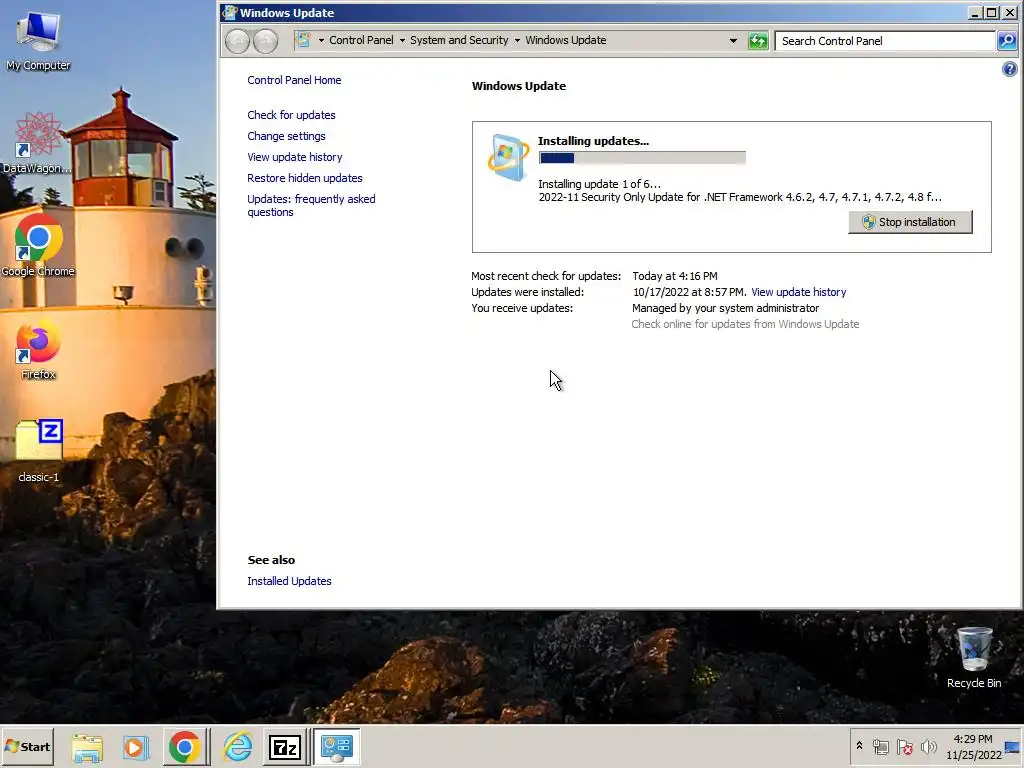
Task: Refresh the Windows Update page
Action: coord(758,41)
